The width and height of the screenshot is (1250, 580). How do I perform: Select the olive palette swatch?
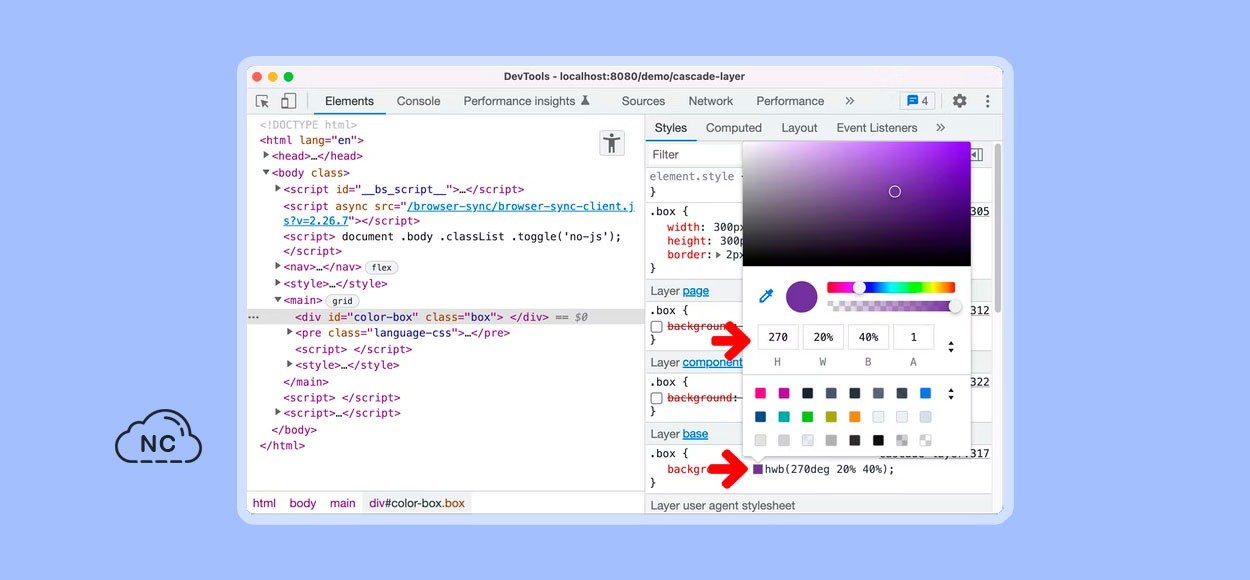click(831, 417)
